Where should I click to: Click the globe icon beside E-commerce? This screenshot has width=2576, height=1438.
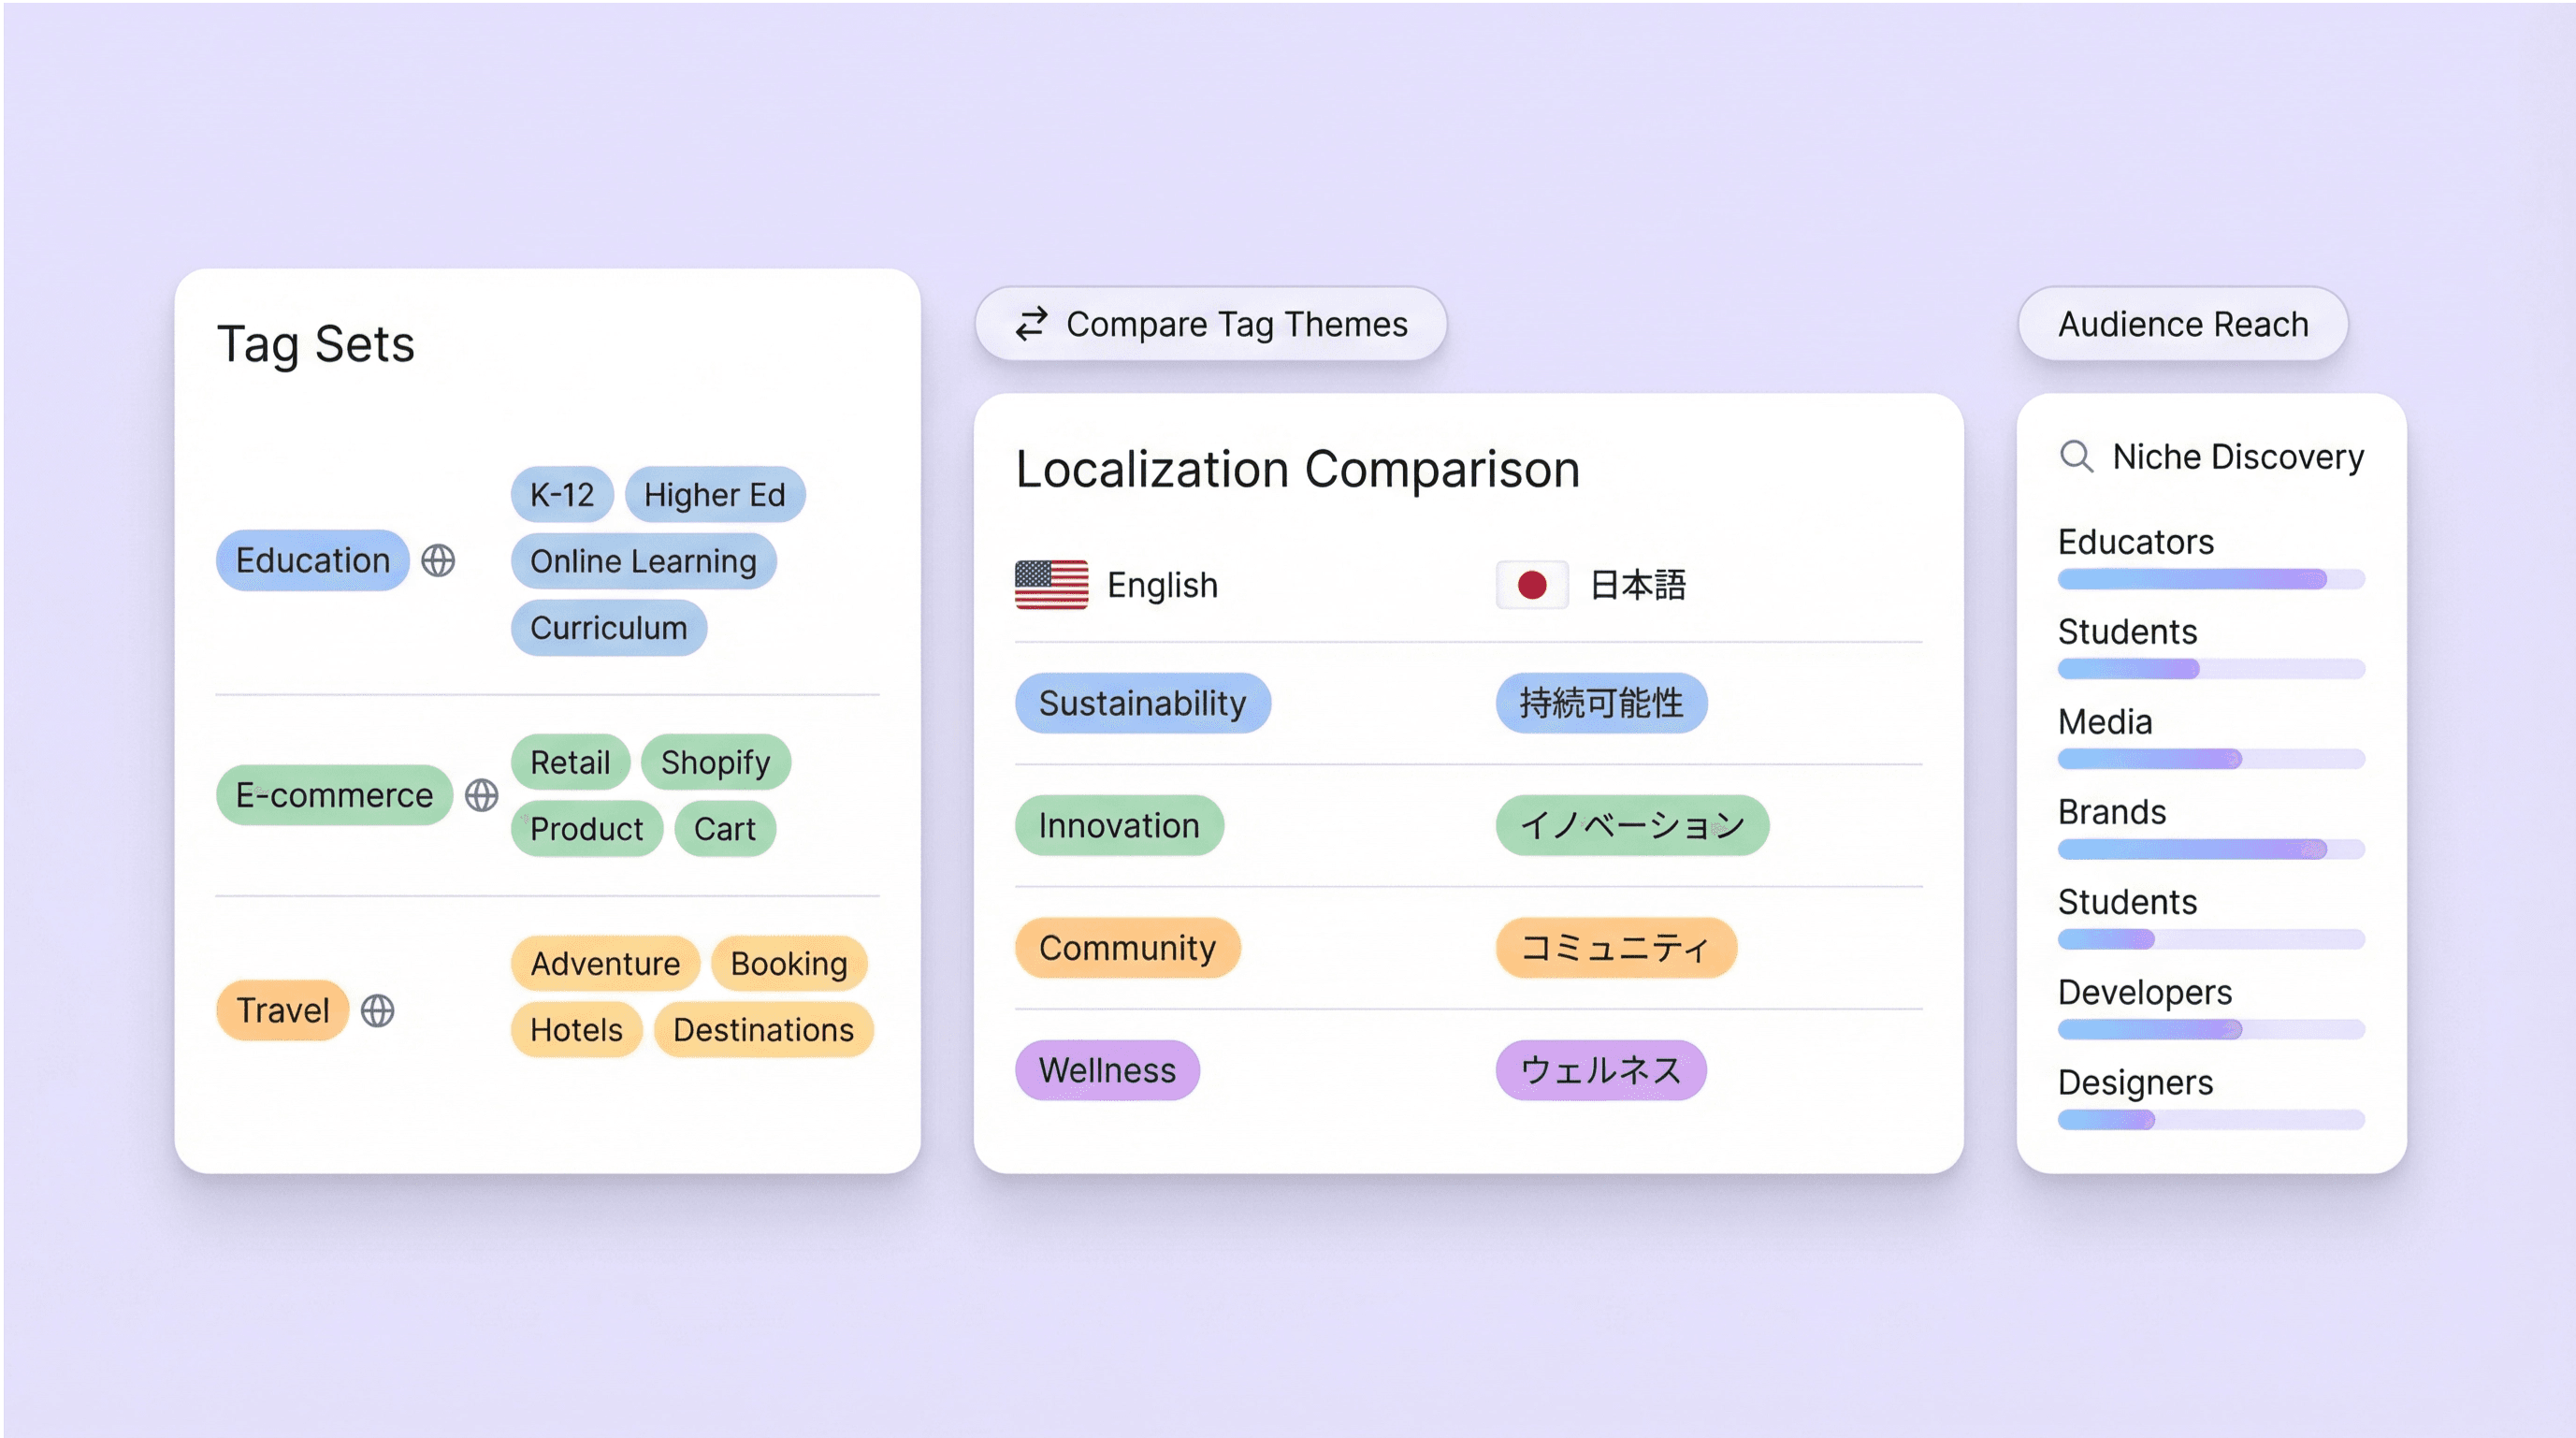click(x=482, y=795)
